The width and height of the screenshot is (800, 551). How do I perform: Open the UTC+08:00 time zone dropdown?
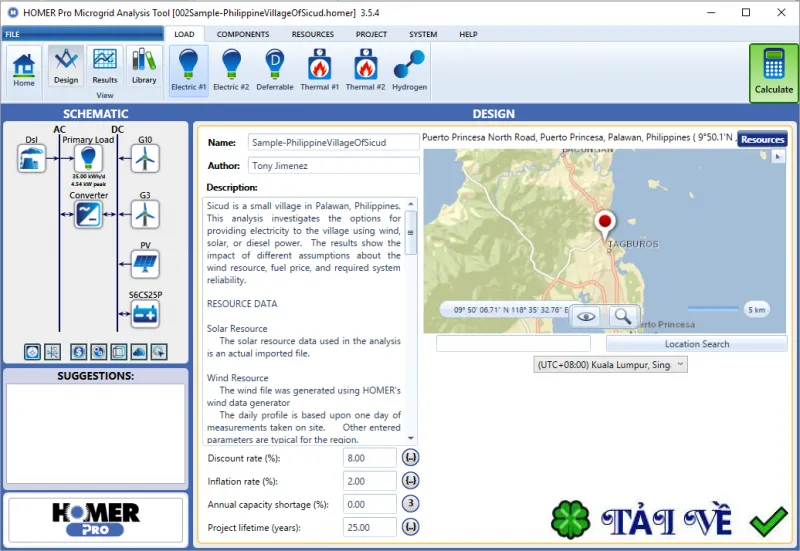610,364
